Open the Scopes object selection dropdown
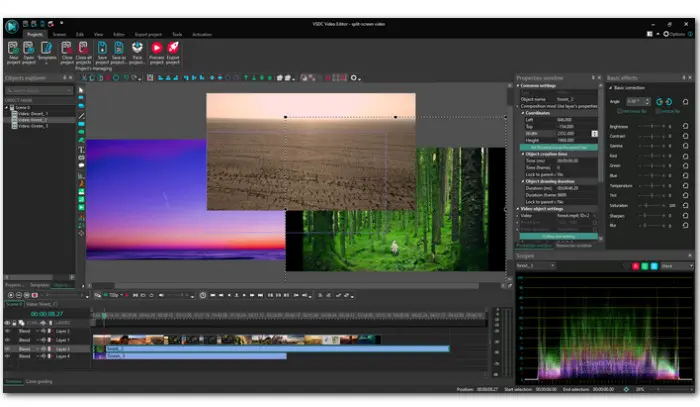Image resolution: width=700 pixels, height=407 pixels. pos(535,266)
